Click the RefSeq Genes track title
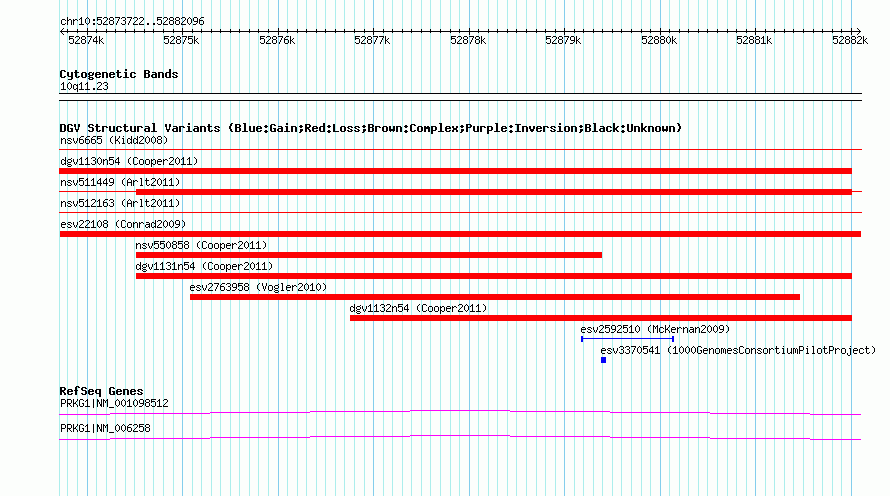The height and width of the screenshot is (496, 890). click(101, 391)
